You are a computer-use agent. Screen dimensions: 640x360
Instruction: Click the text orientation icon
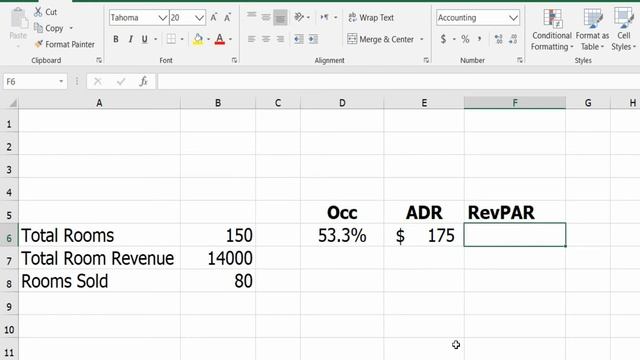[x=299, y=17]
